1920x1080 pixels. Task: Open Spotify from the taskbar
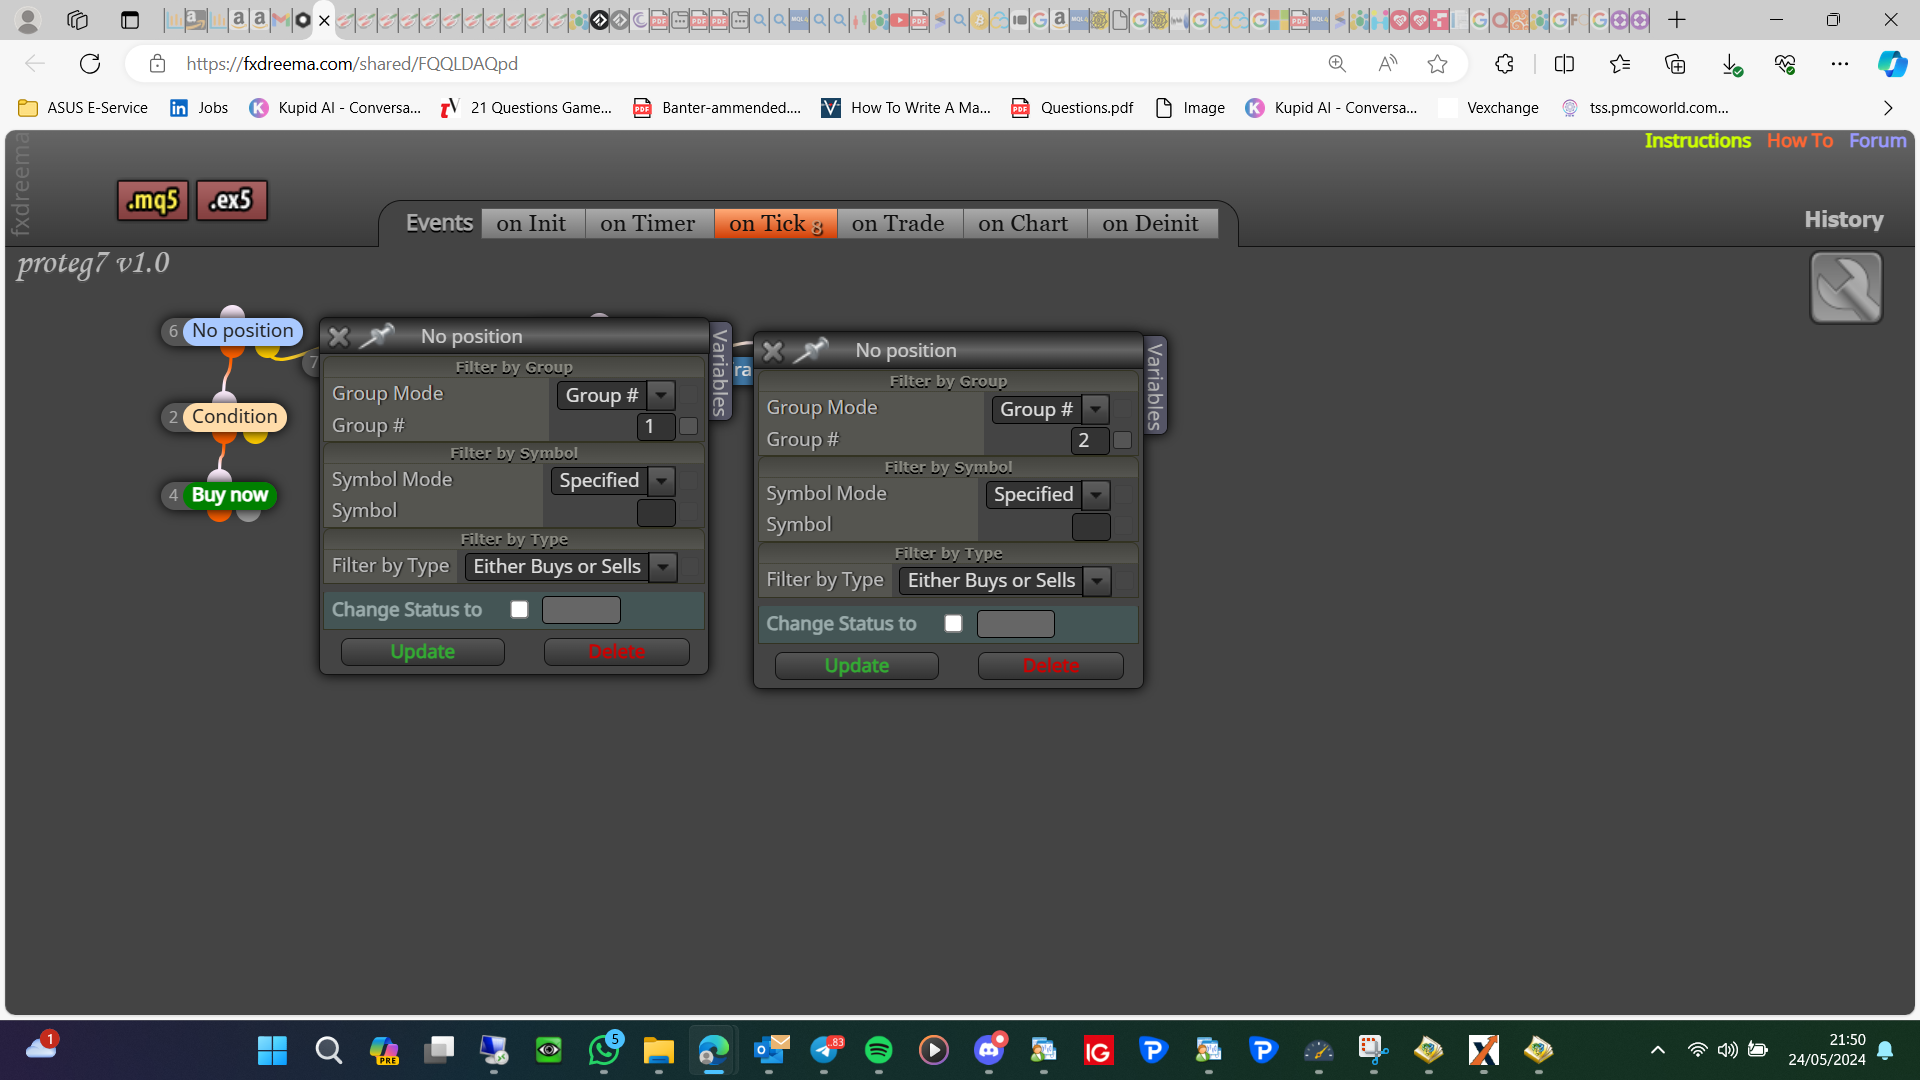(x=879, y=1050)
